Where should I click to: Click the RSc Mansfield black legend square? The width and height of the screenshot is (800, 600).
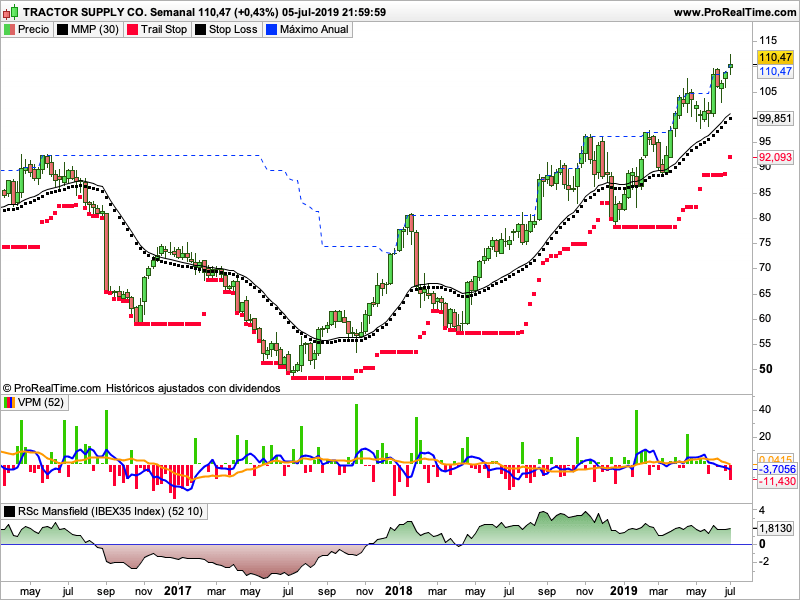point(10,511)
